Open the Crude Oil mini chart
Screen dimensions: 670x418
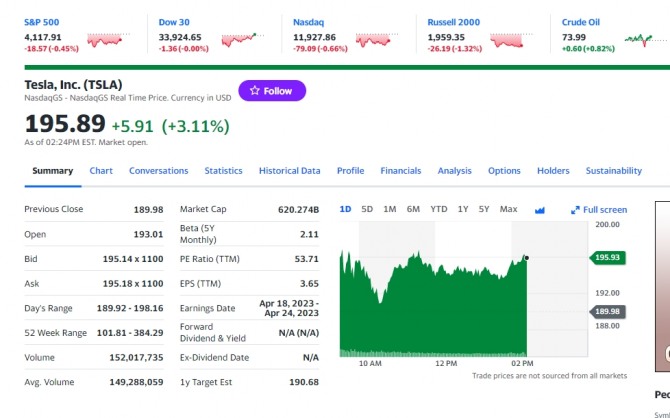tap(645, 40)
